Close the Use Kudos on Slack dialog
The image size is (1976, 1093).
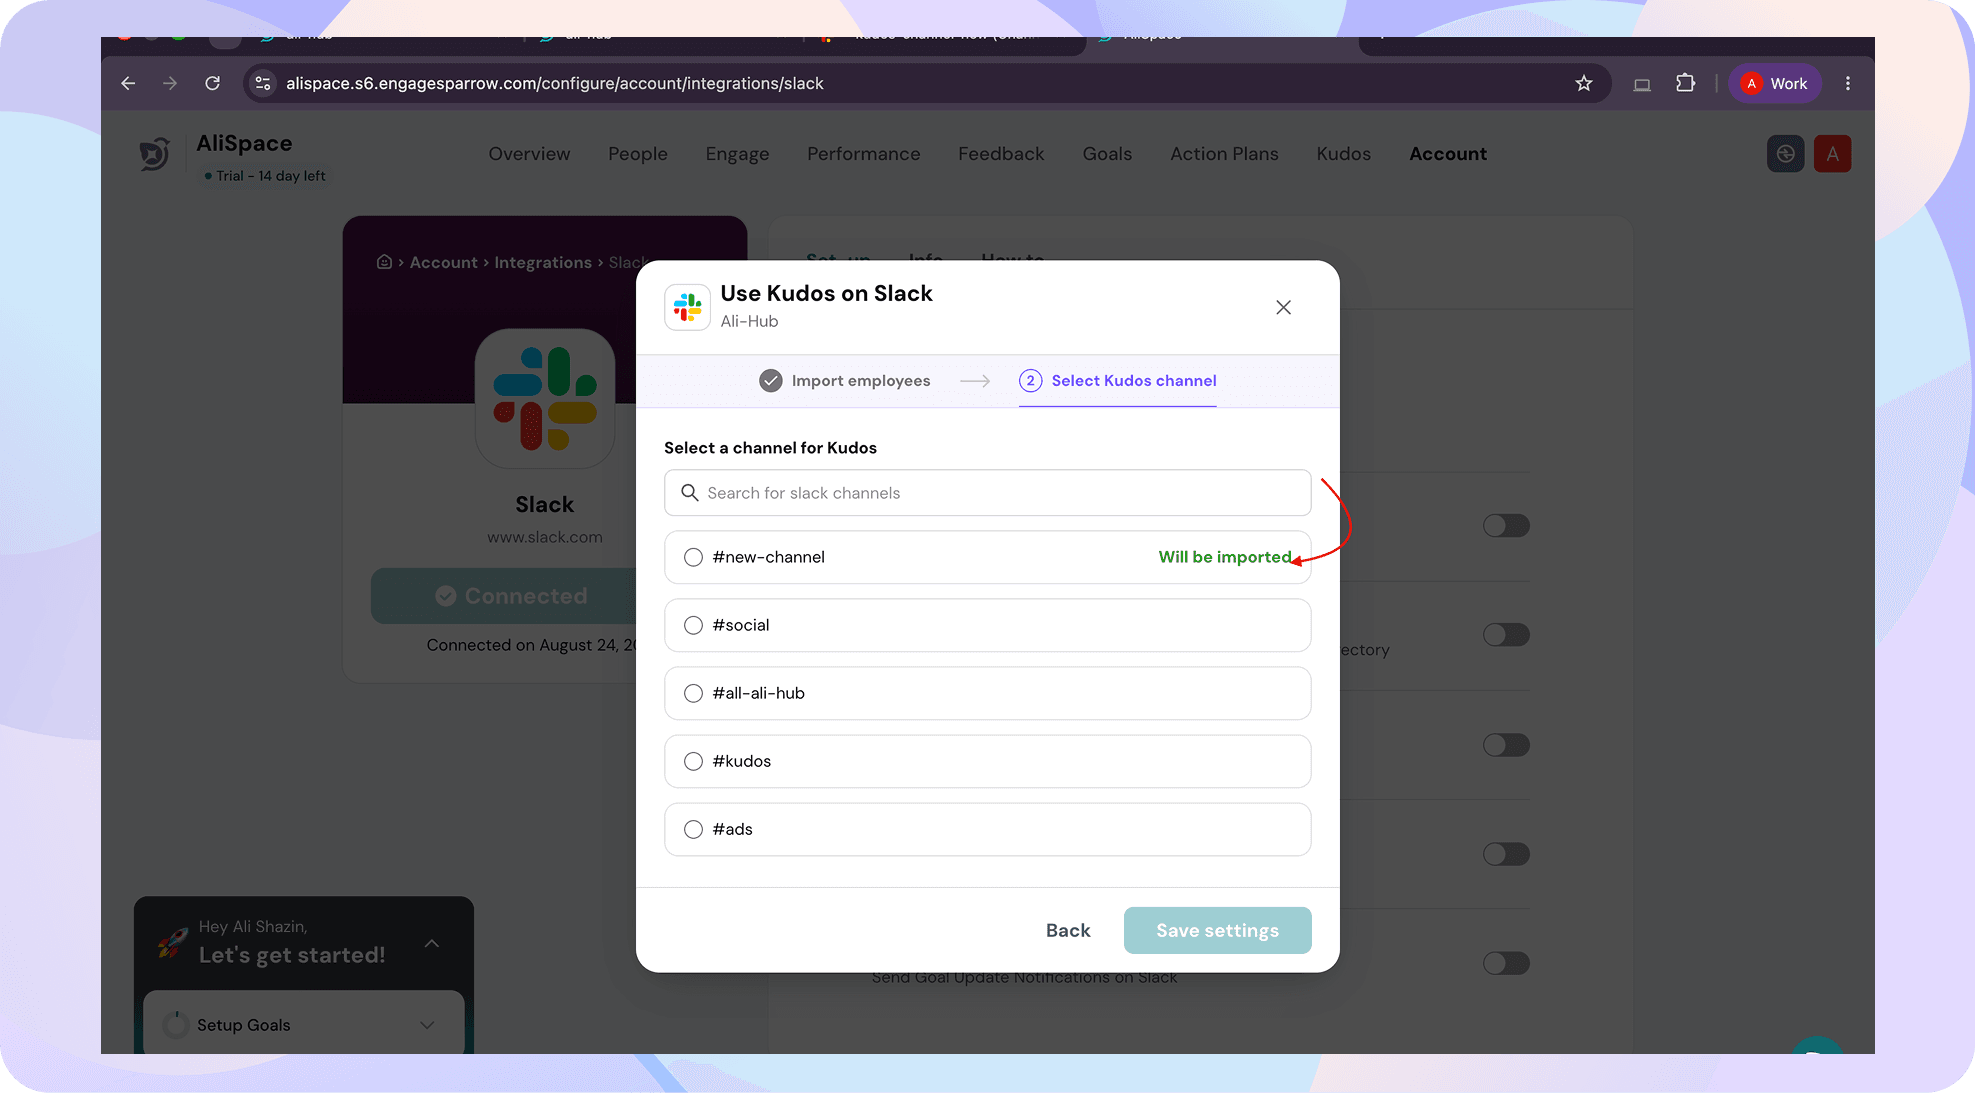[x=1283, y=307]
